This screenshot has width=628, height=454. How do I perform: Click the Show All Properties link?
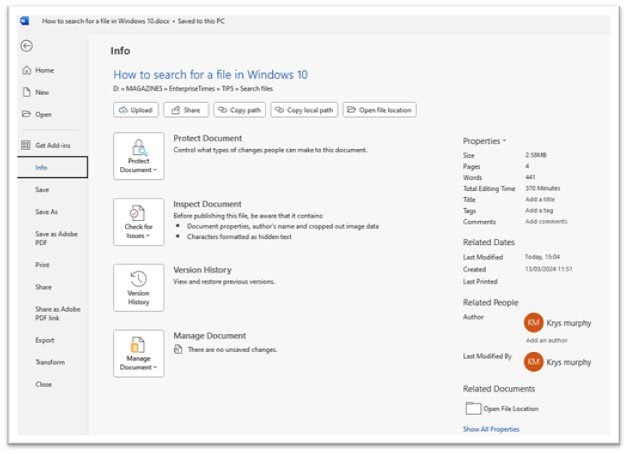point(491,429)
